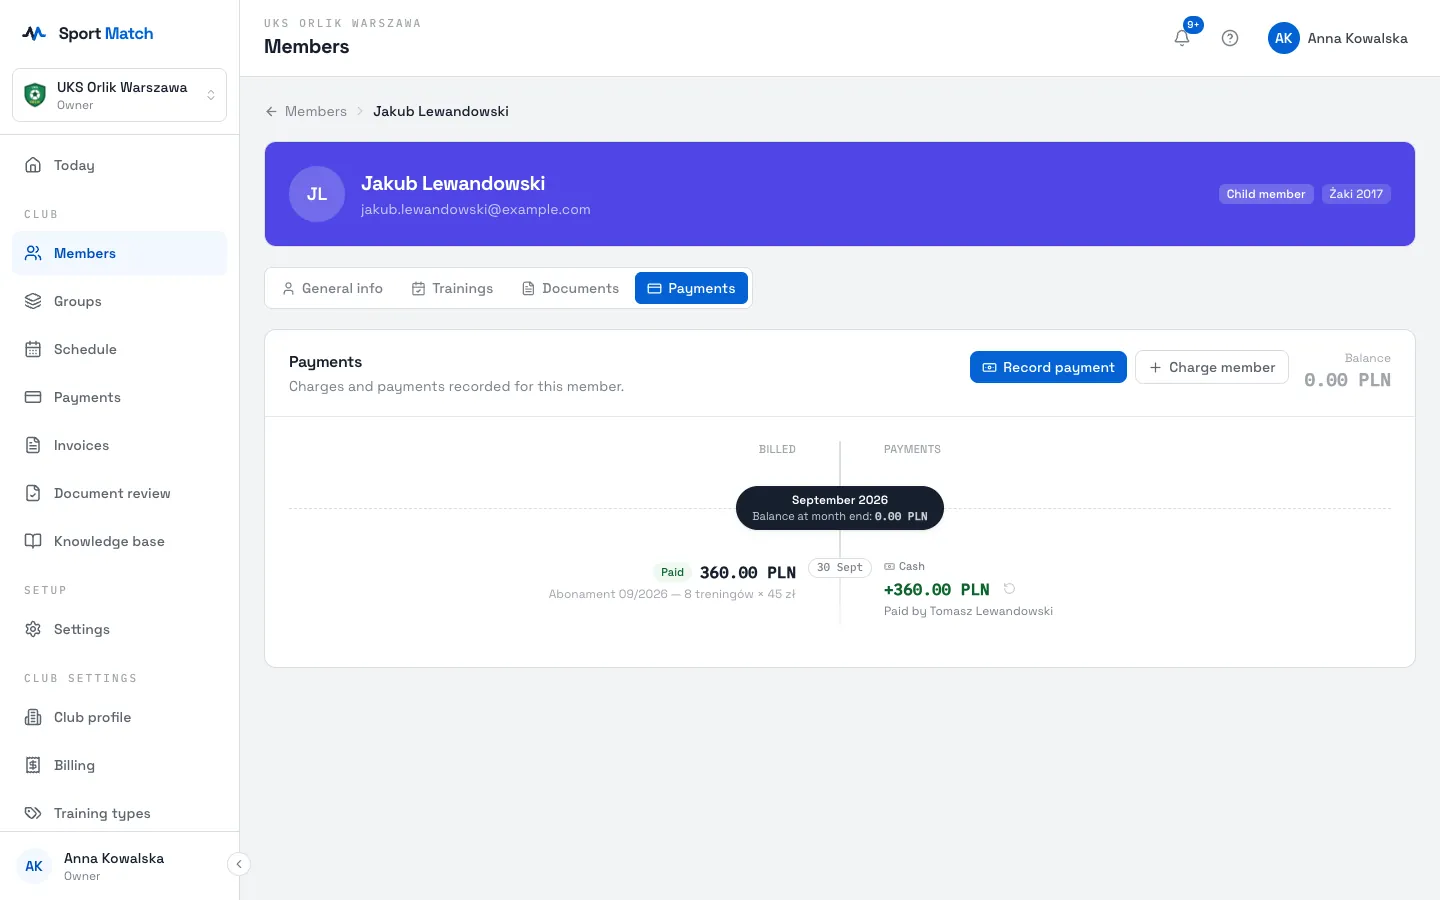Open notifications bell
The height and width of the screenshot is (900, 1440).
pos(1182,38)
